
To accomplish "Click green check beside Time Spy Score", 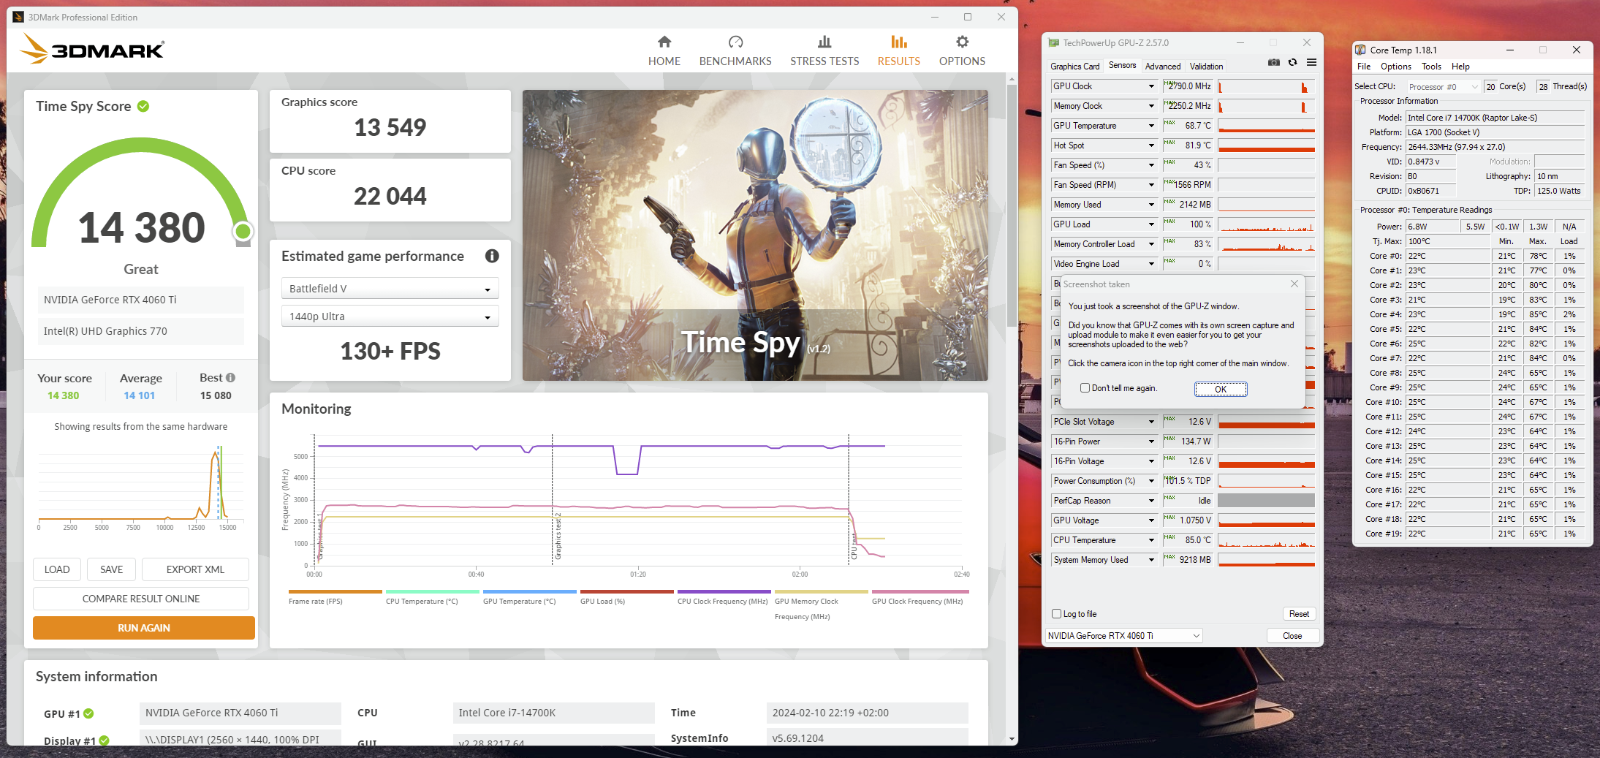I will coord(143,106).
